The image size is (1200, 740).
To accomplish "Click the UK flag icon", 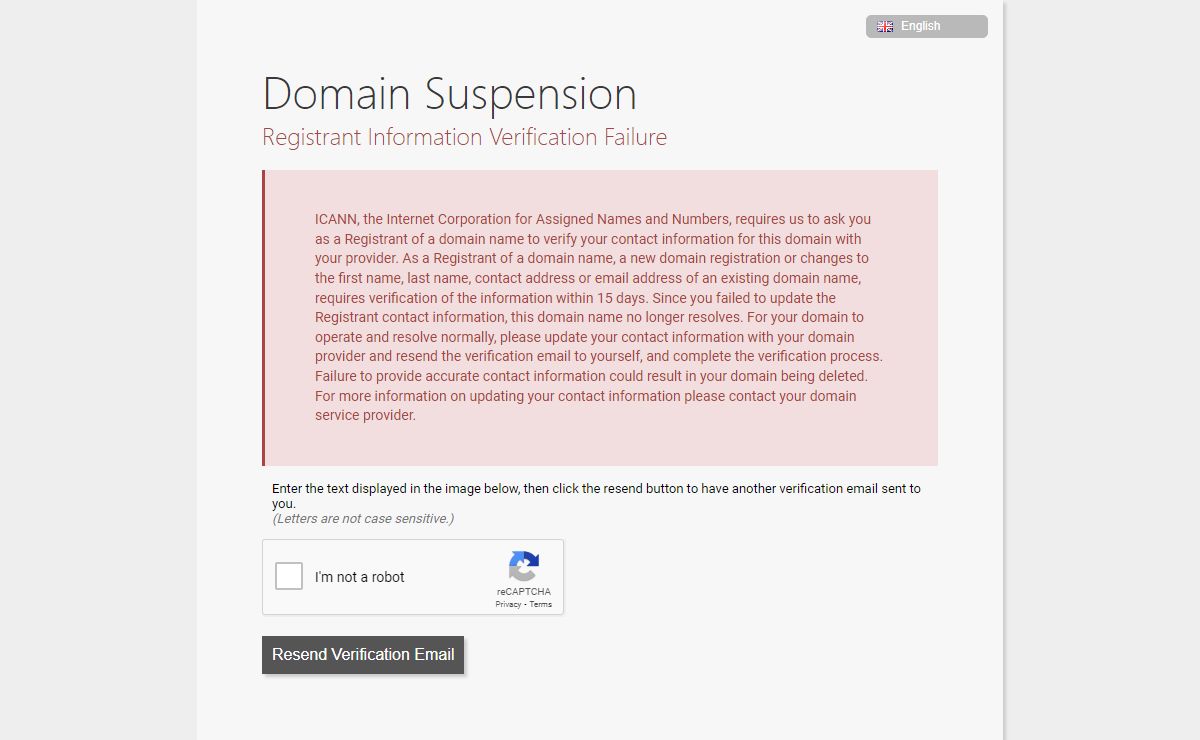I will coord(885,26).
